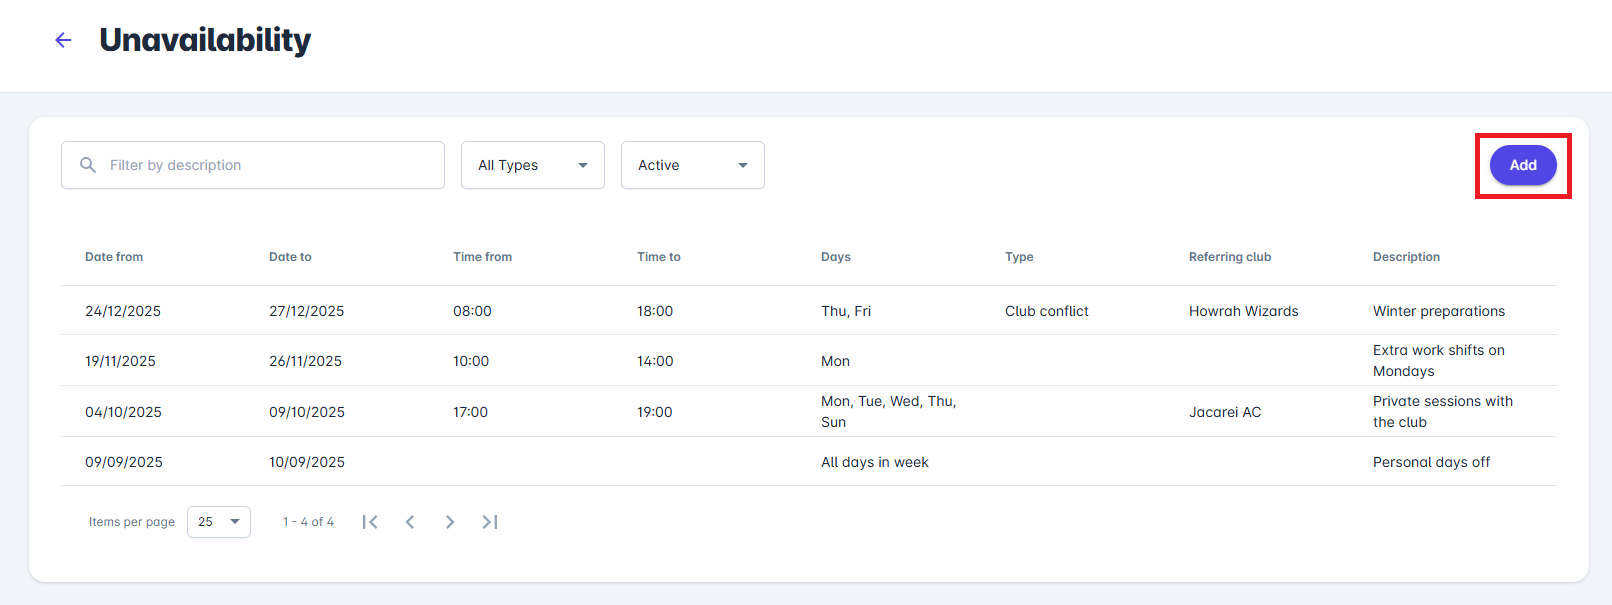1612x605 pixels.
Task: Open the Winter preparations row
Action: point(1438,311)
